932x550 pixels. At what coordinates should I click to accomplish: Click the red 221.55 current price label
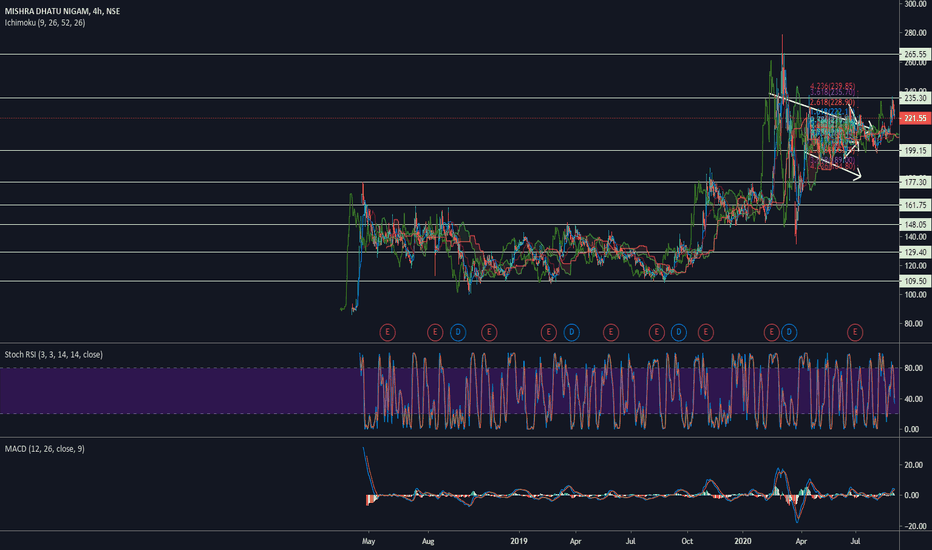tap(915, 118)
